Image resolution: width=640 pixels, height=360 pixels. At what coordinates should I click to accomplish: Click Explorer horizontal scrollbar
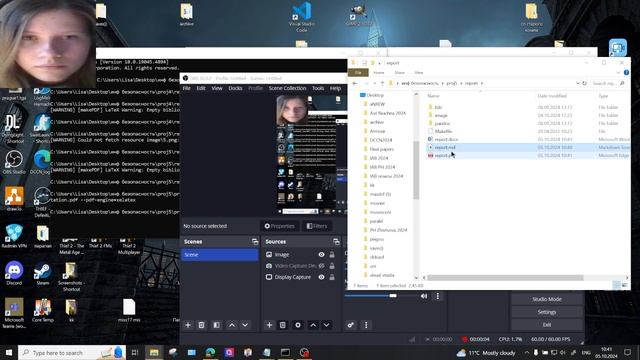pos(505,278)
